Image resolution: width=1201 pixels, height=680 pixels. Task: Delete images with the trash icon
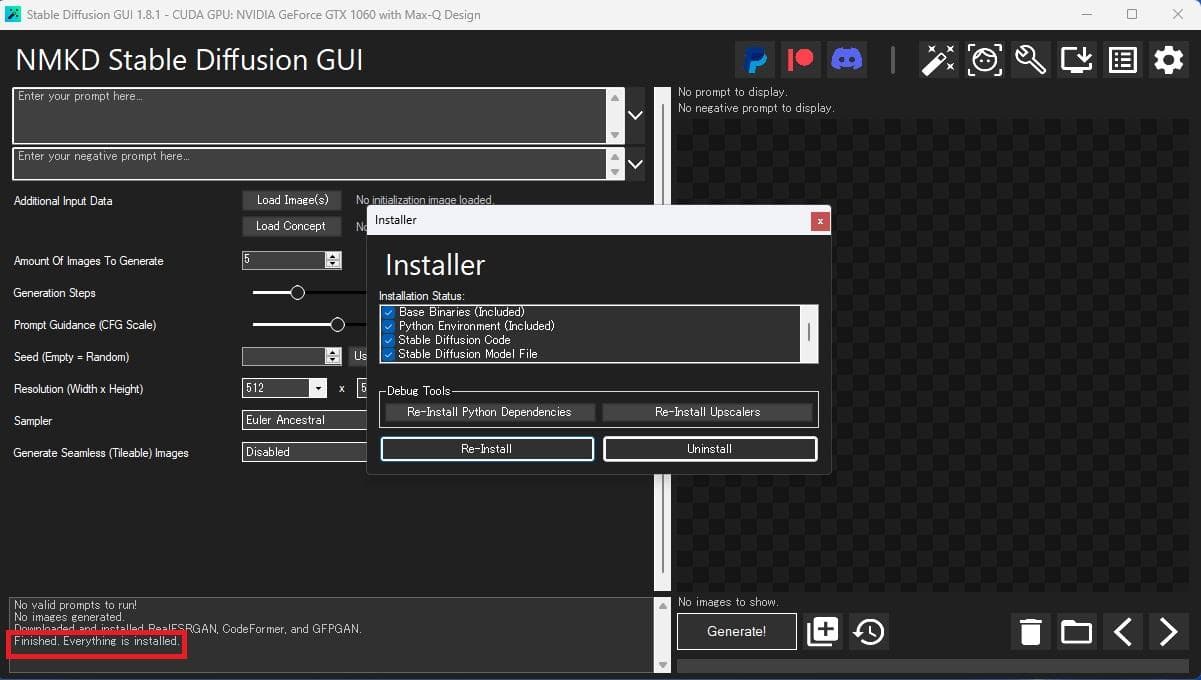tap(1030, 632)
